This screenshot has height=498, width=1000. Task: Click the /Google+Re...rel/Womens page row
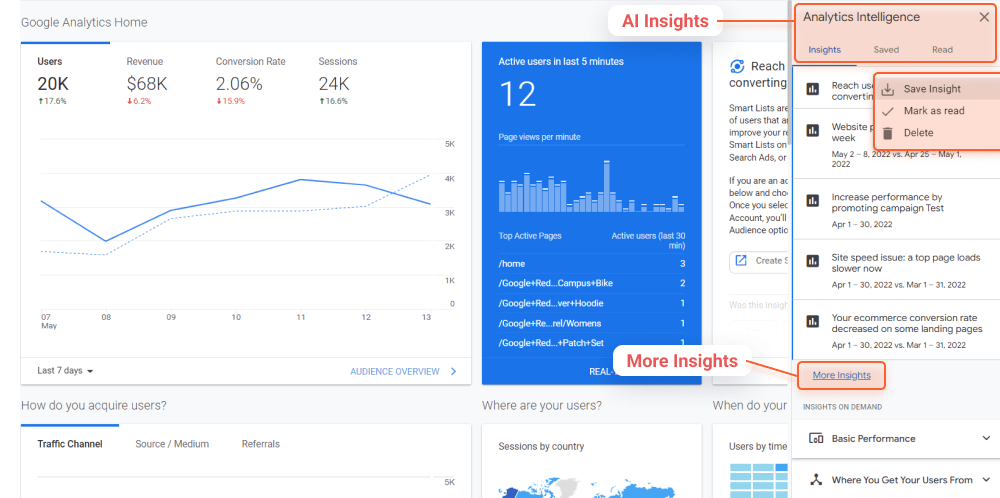[592, 323]
